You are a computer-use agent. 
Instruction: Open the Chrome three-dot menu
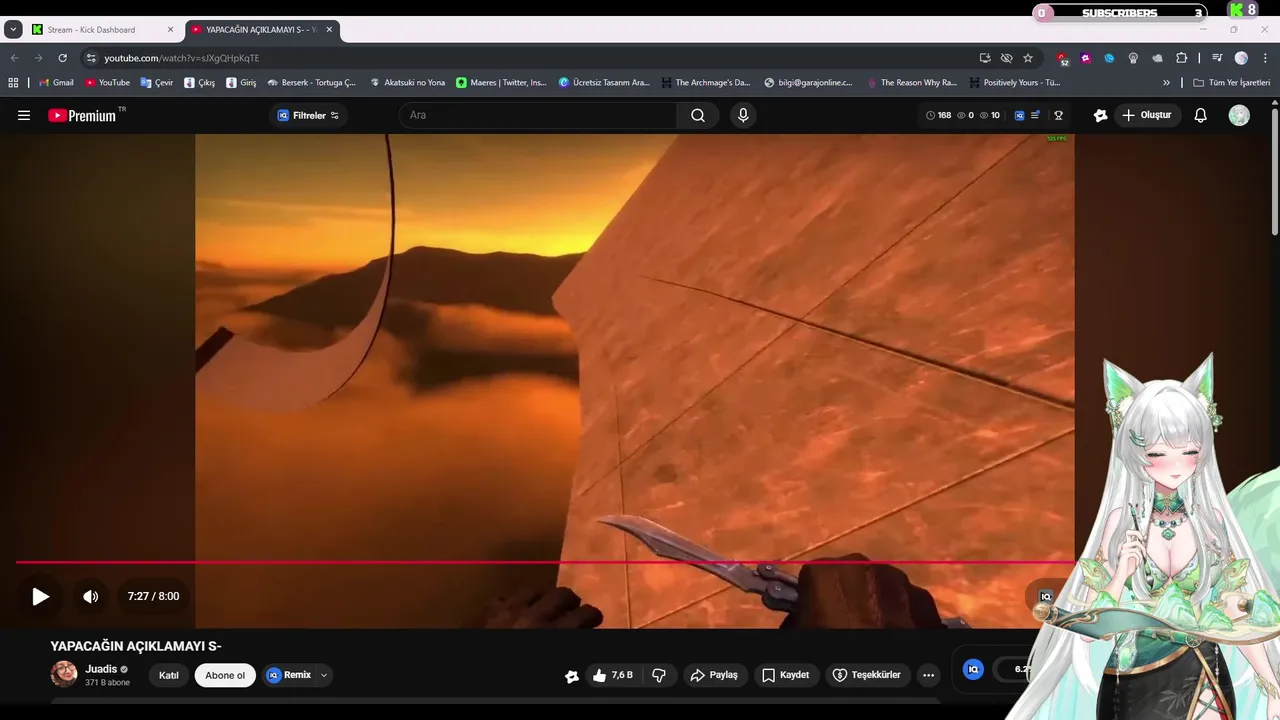tap(1266, 58)
